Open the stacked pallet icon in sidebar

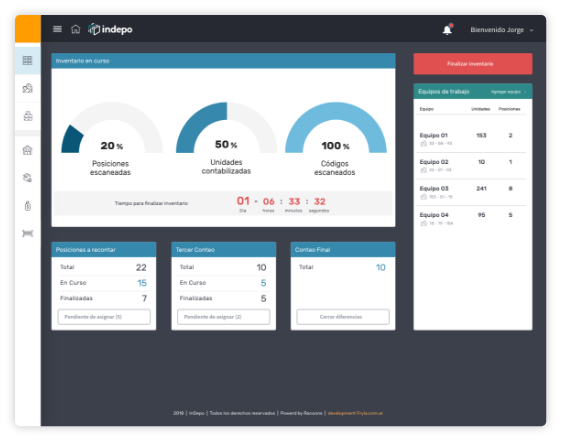pos(28,116)
